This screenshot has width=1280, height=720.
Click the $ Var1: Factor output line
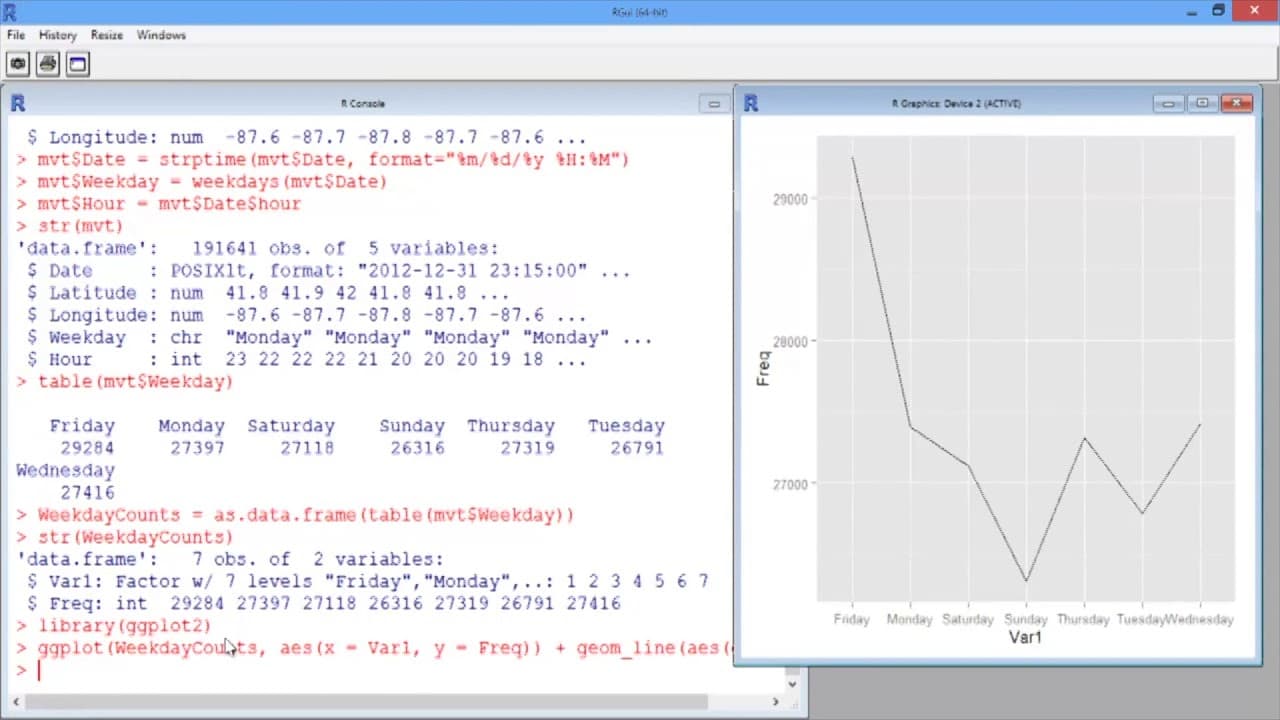tap(367, 581)
